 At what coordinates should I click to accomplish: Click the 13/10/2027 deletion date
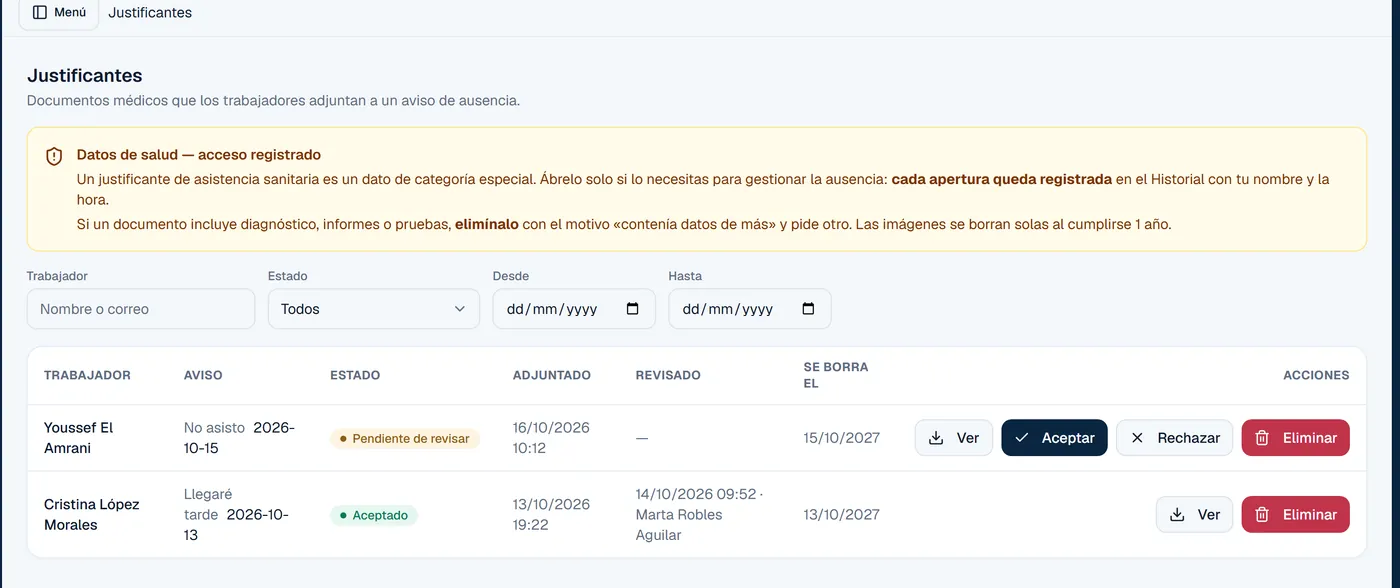click(x=842, y=515)
